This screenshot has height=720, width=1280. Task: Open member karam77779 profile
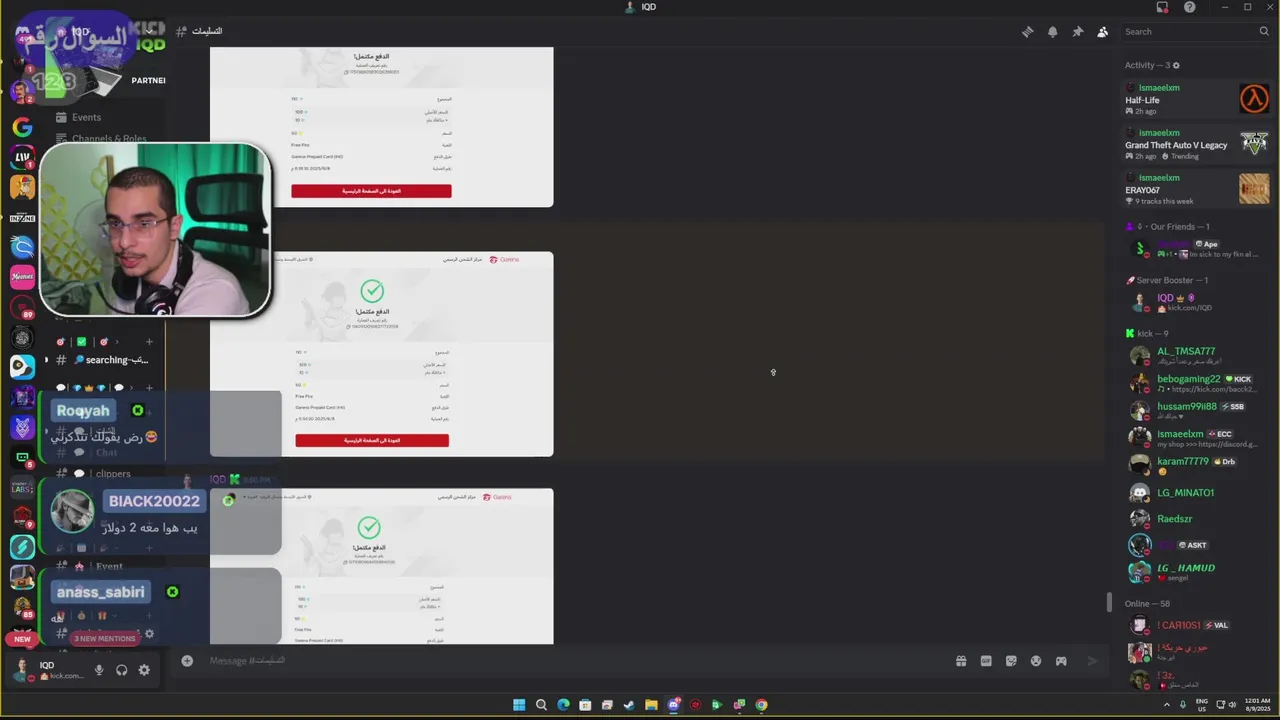pos(1196,464)
